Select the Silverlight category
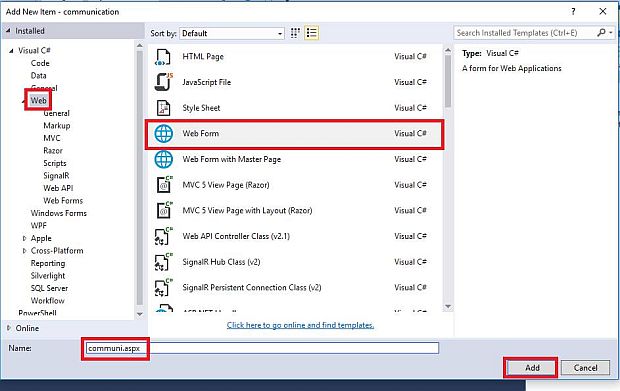This screenshot has height=391, width=620. (x=48, y=276)
